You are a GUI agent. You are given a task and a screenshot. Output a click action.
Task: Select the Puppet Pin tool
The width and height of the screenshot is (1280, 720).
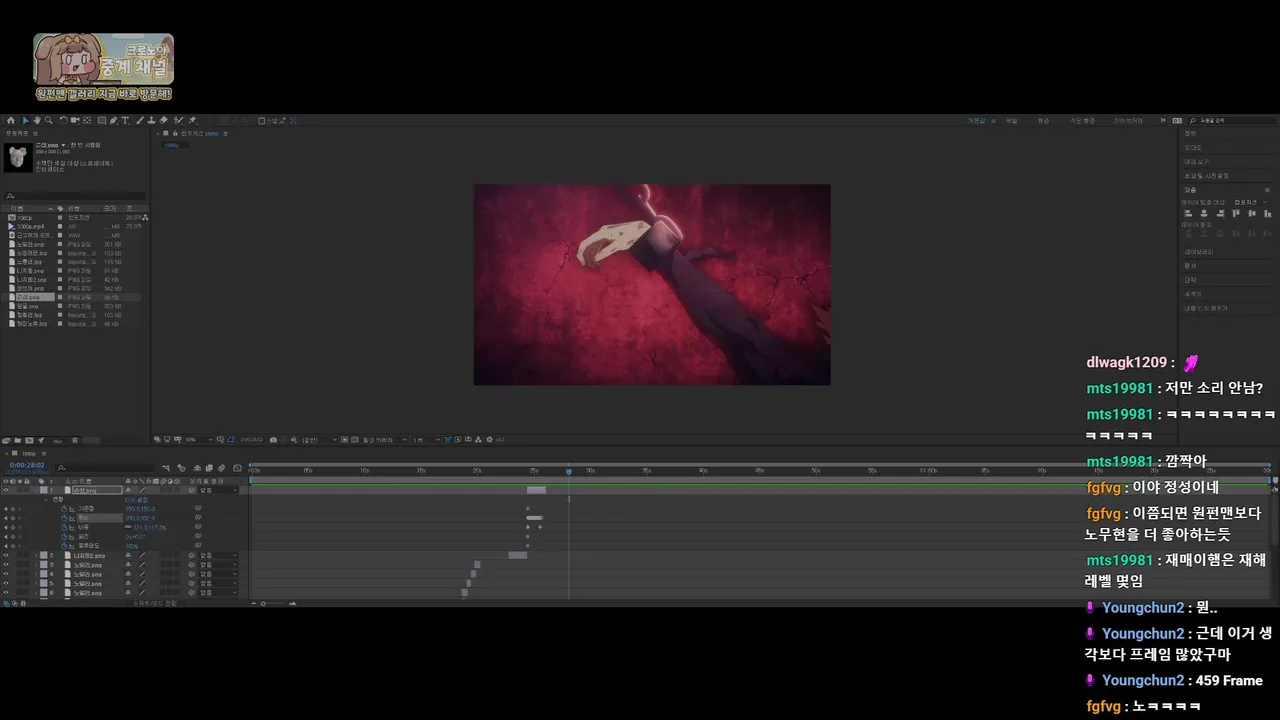click(x=192, y=120)
